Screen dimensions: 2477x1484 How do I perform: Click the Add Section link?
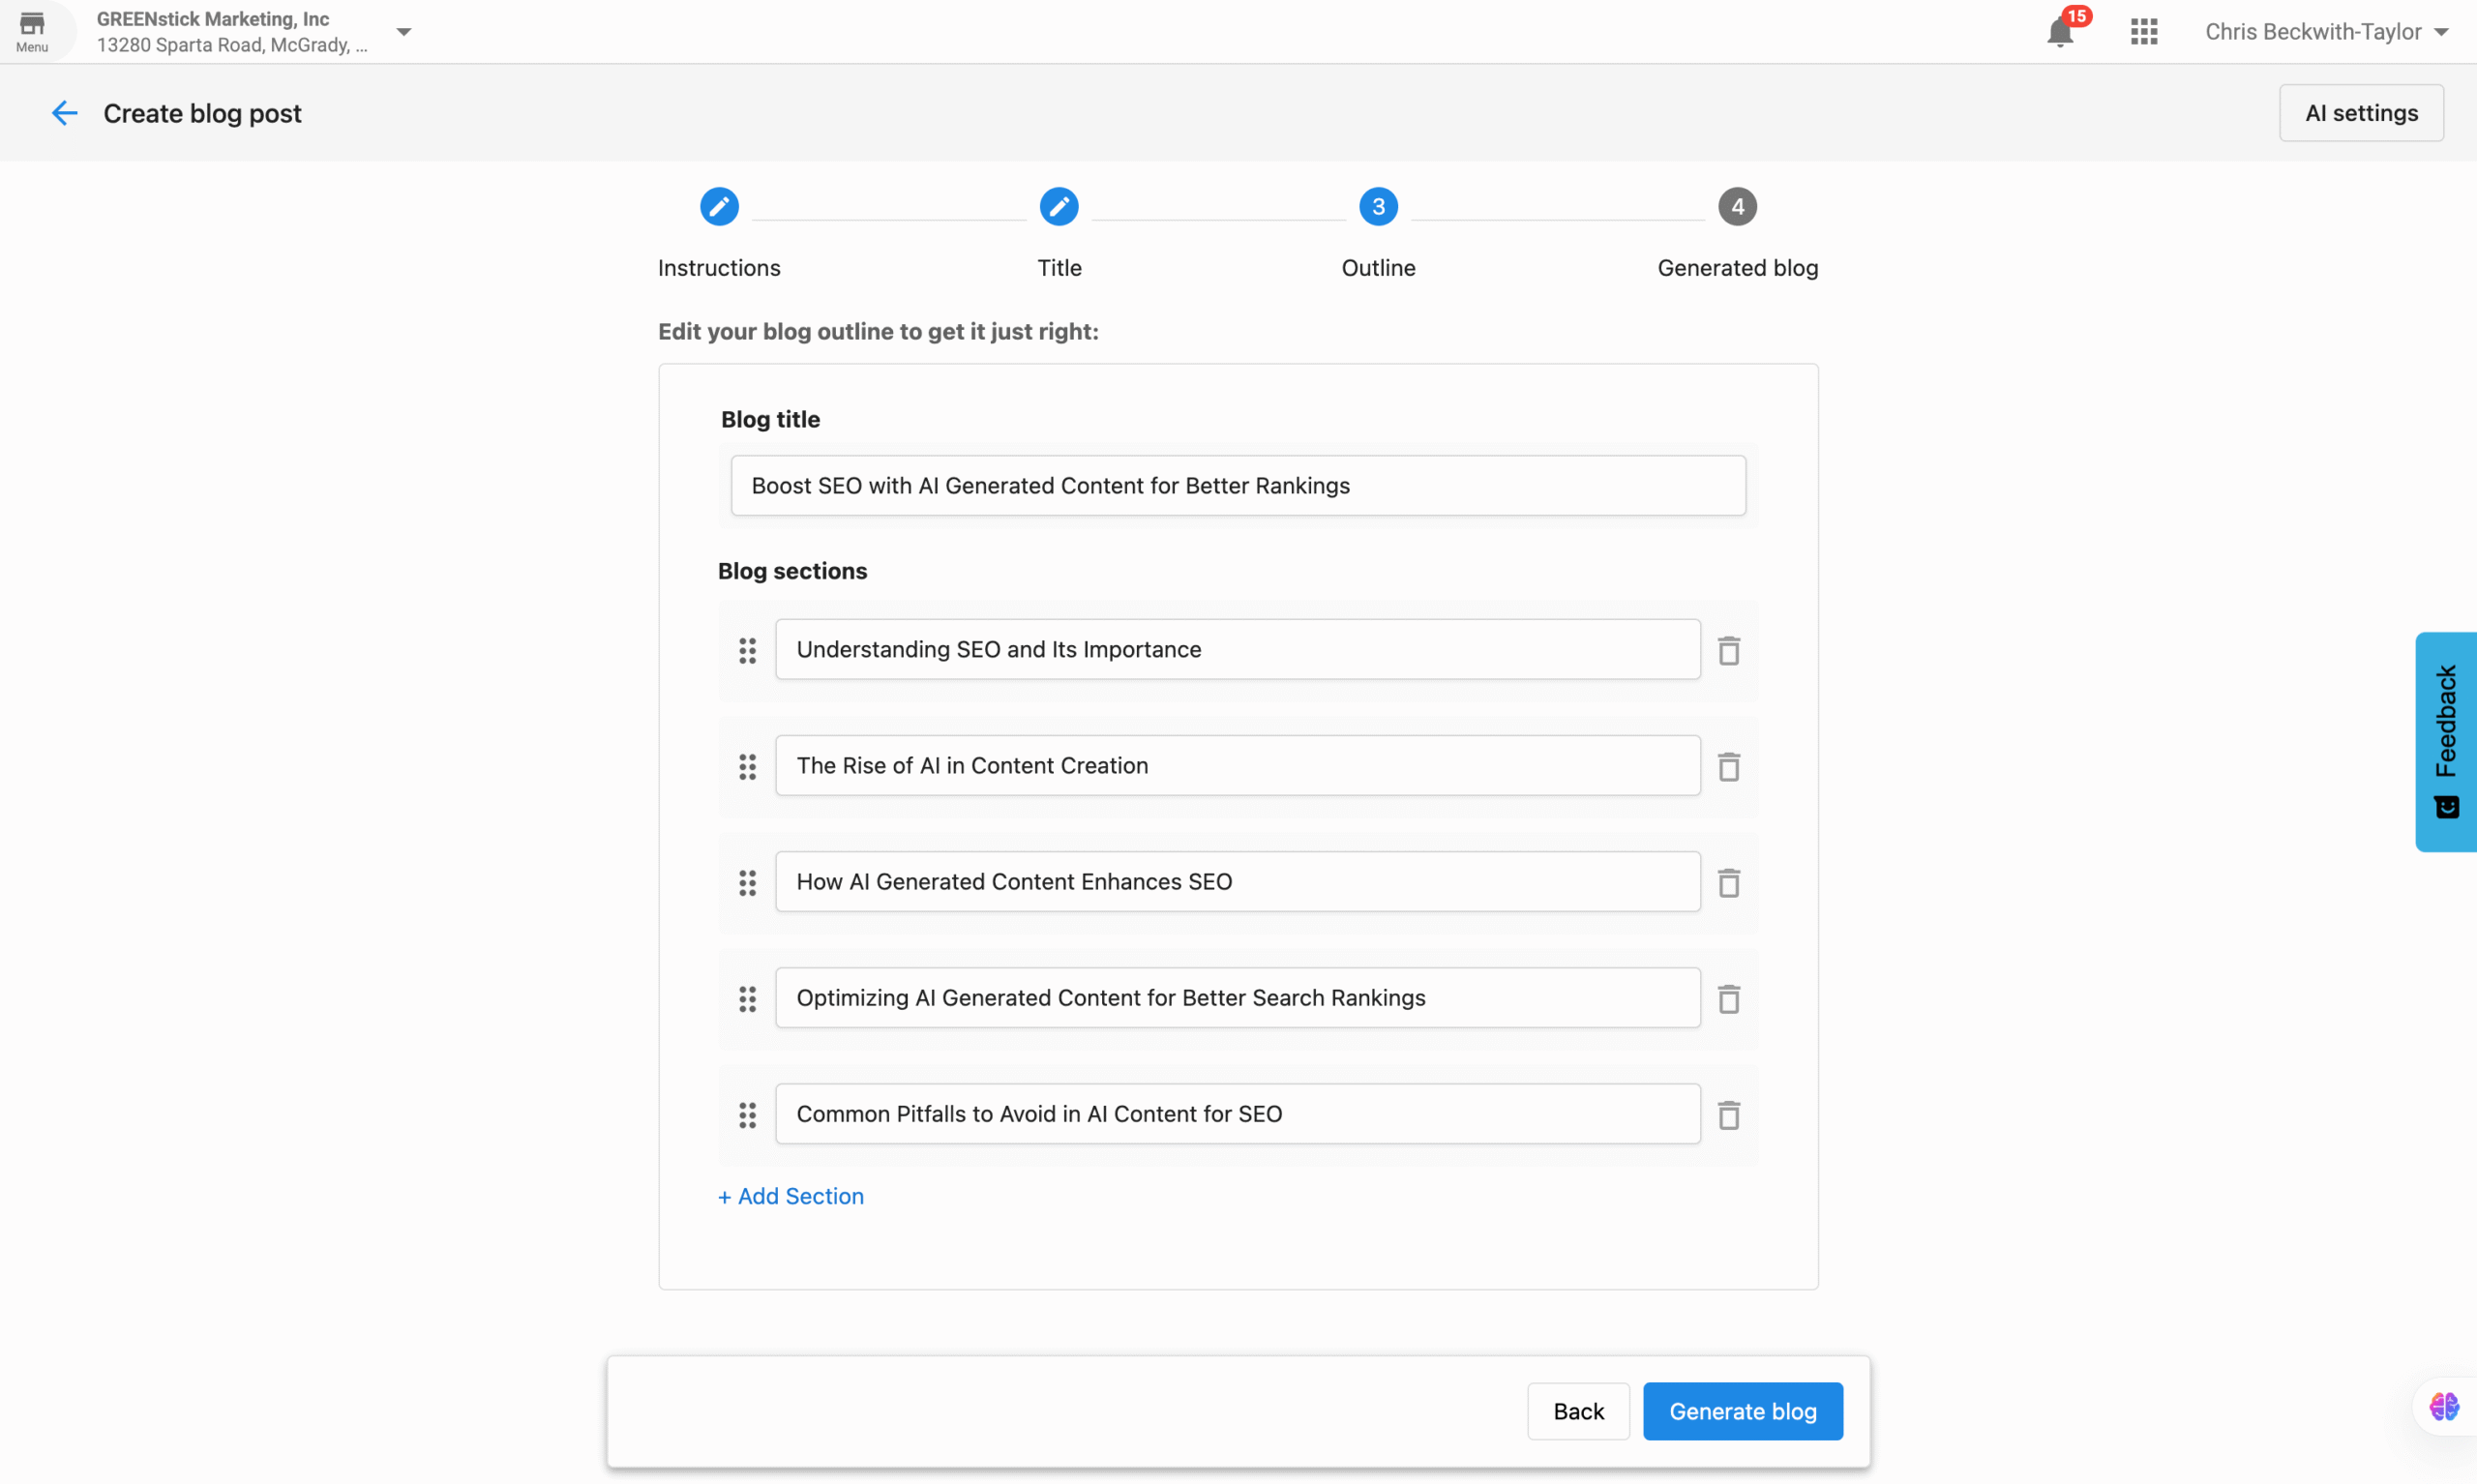tap(790, 1196)
